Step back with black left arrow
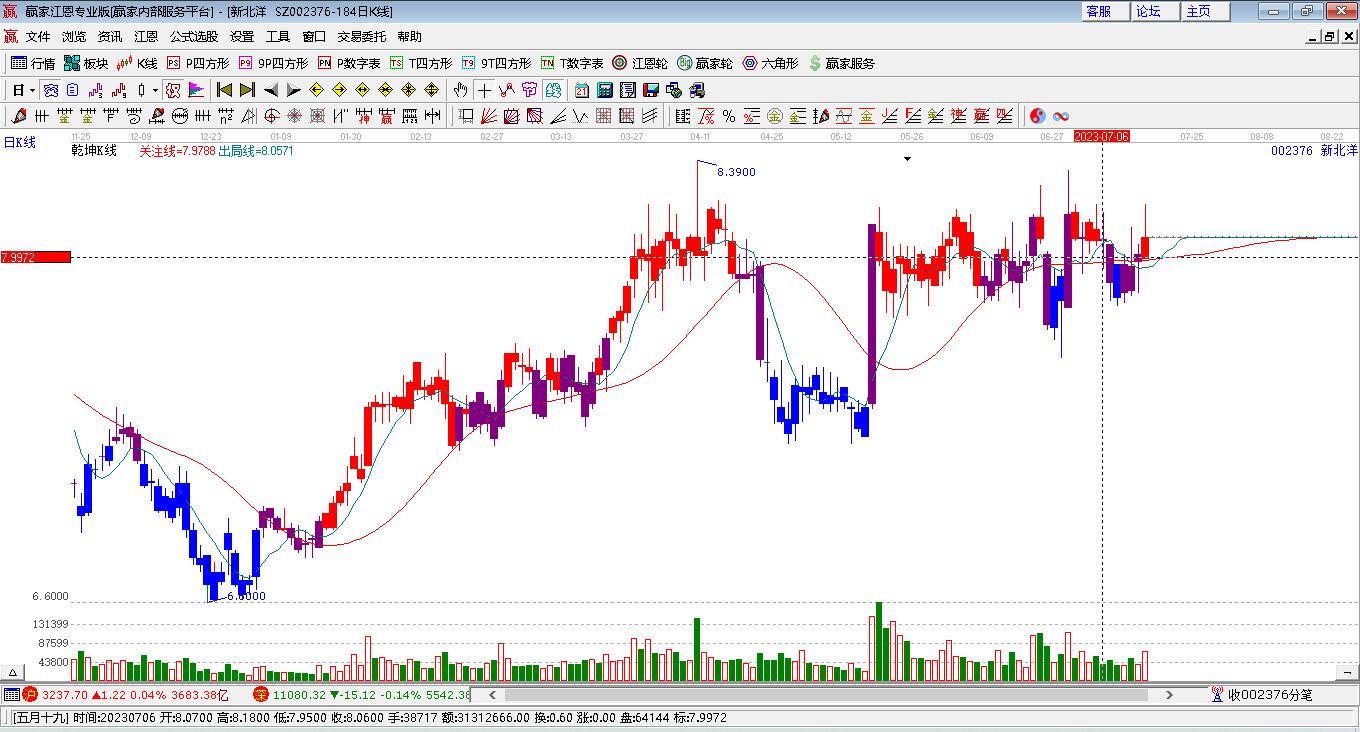 (270, 90)
